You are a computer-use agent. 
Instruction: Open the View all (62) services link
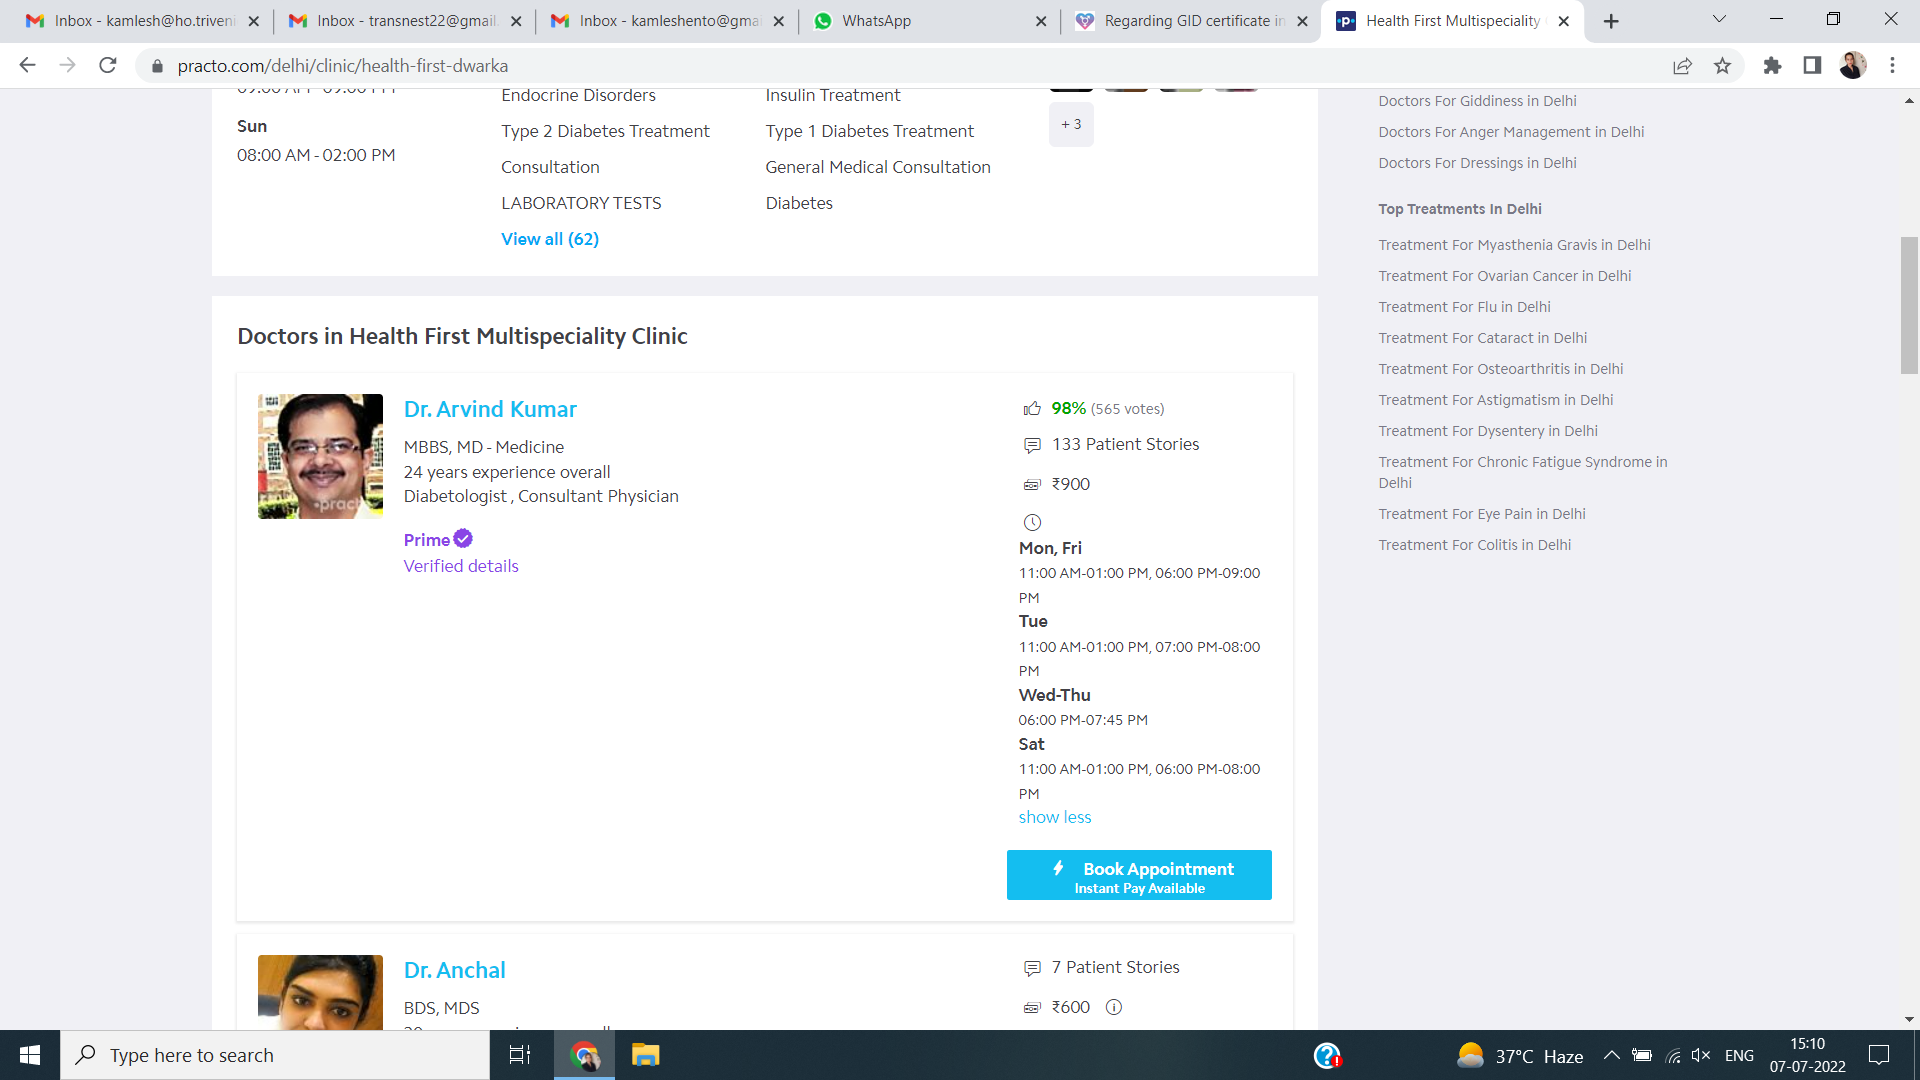click(550, 239)
